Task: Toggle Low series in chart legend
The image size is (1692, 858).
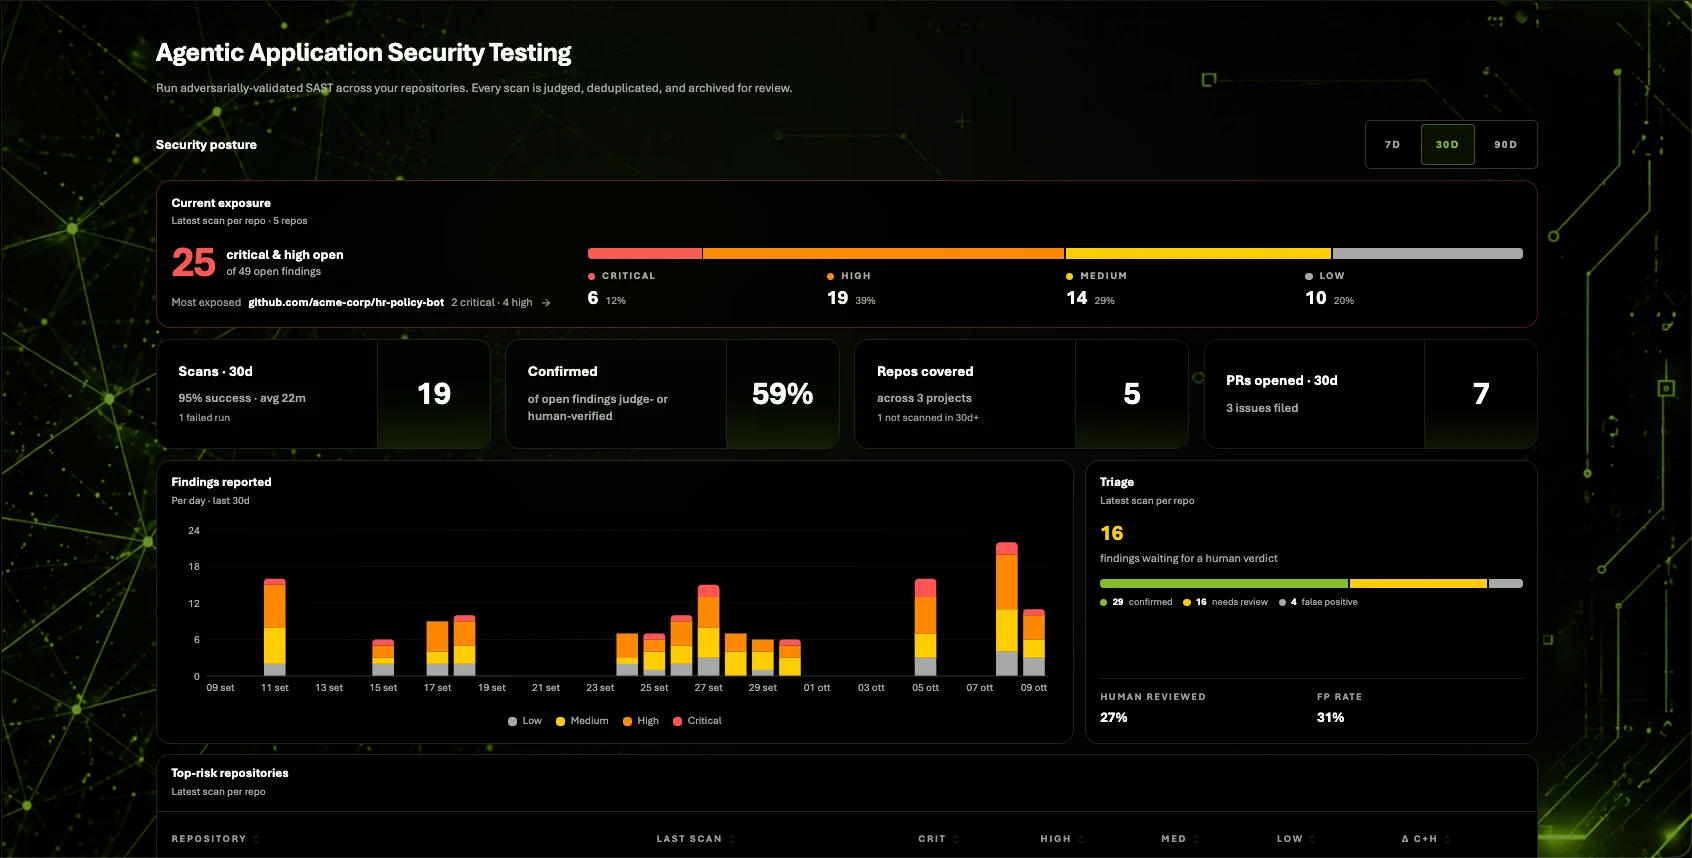Action: pyautogui.click(x=525, y=721)
